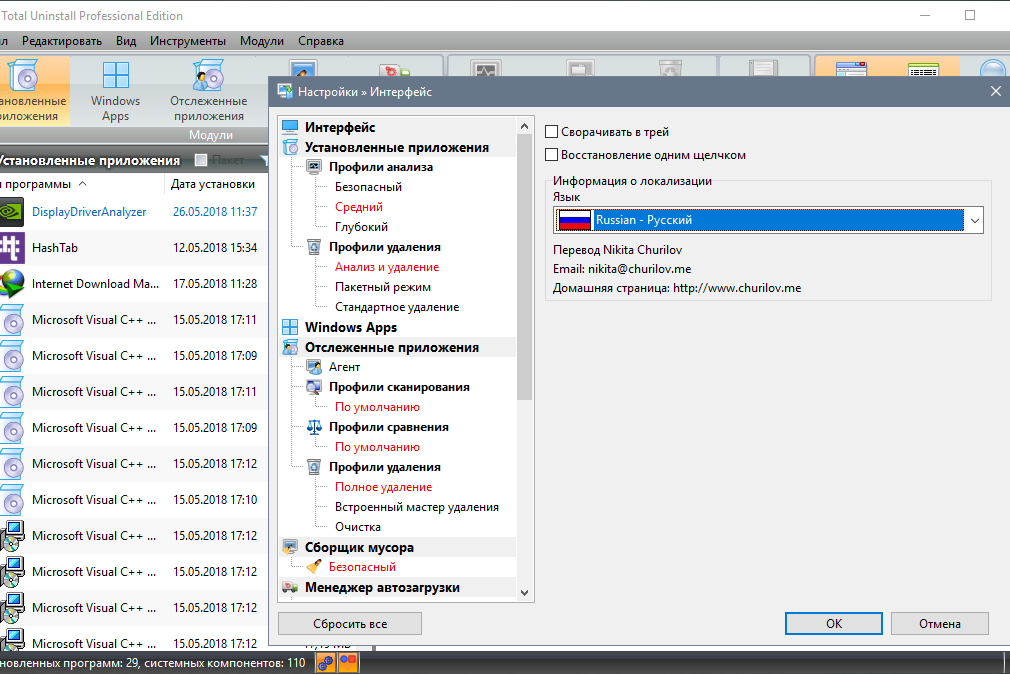Select По умолчанию under Профили сканирования
This screenshot has height=674, width=1010.
click(377, 407)
